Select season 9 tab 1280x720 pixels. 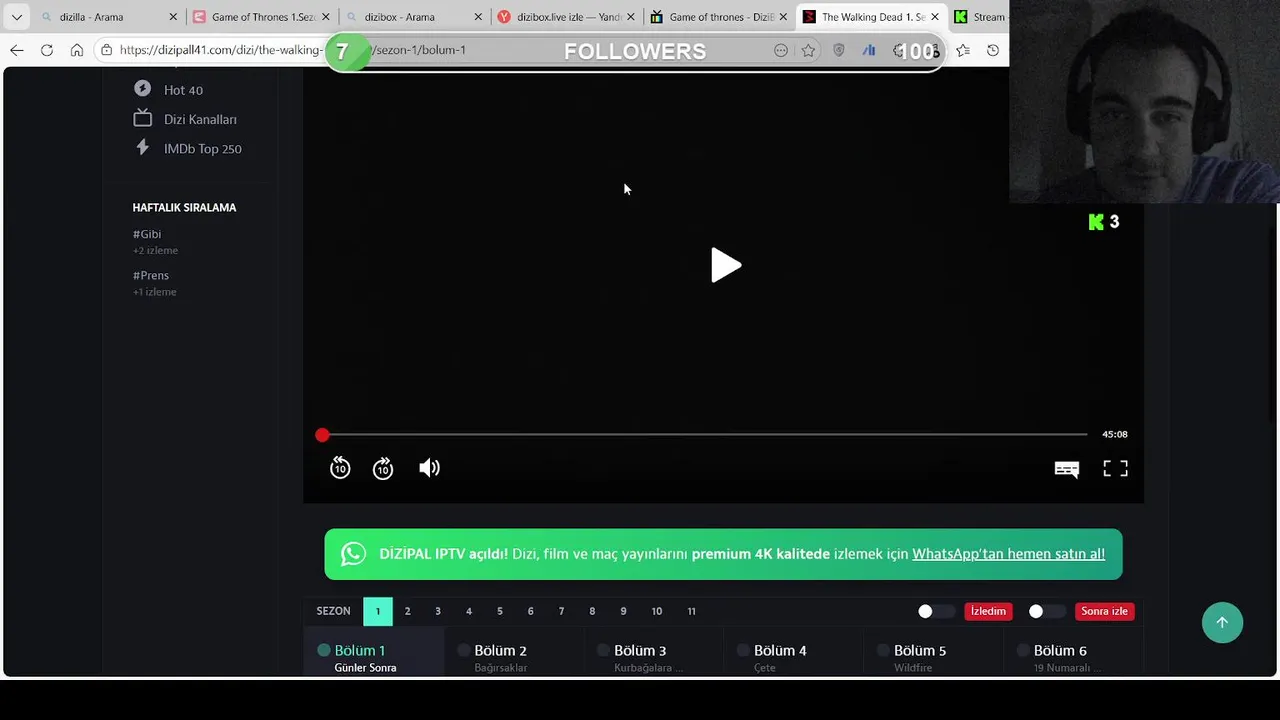point(623,611)
